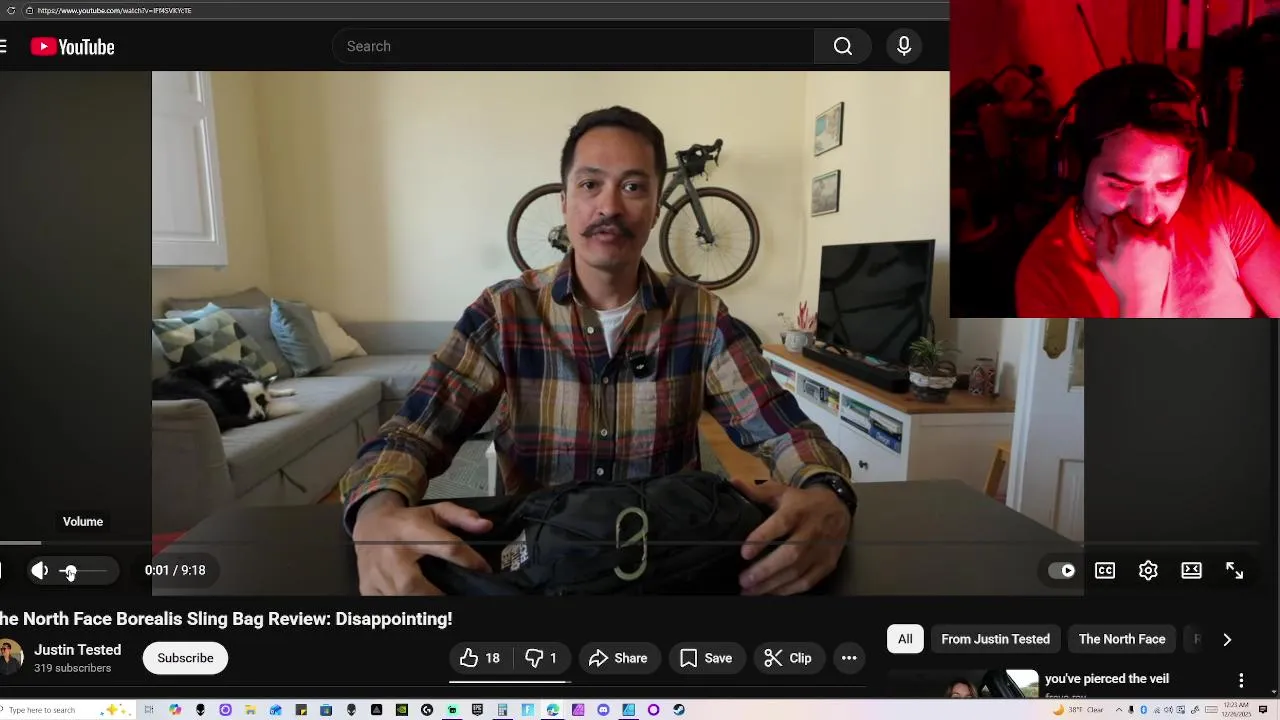The width and height of the screenshot is (1280, 720).
Task: Open the video settings gear
Action: 1148,570
